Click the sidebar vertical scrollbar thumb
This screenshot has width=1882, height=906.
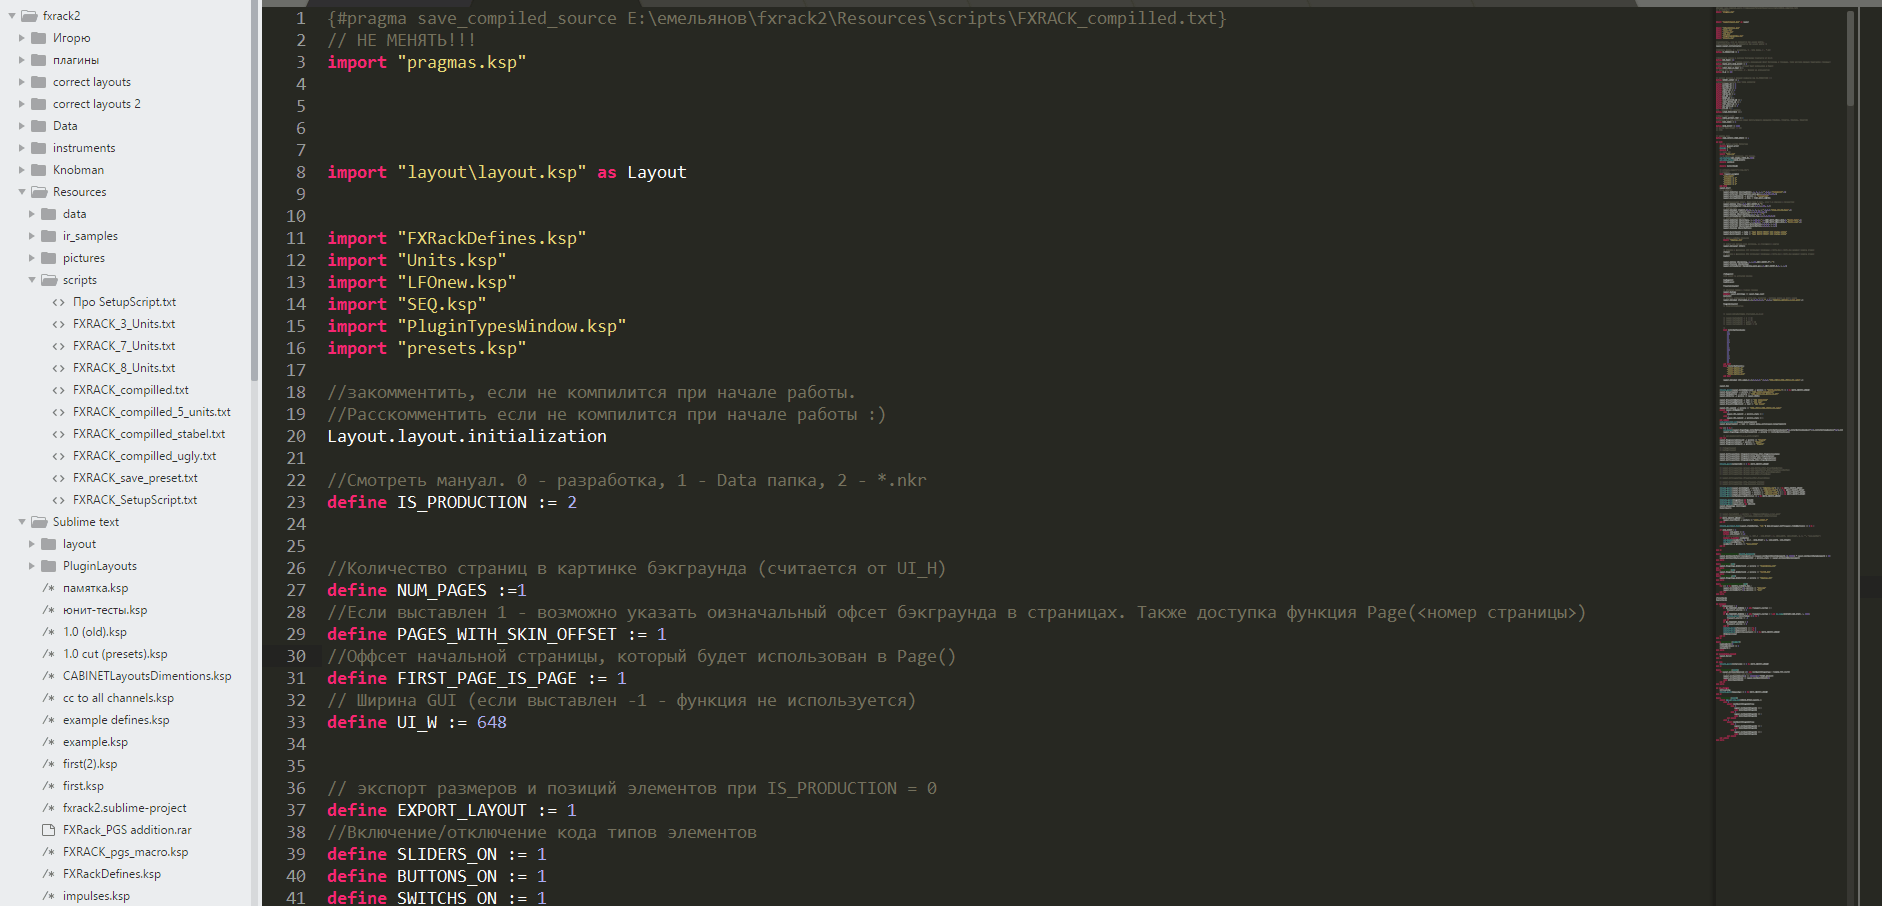(x=255, y=190)
